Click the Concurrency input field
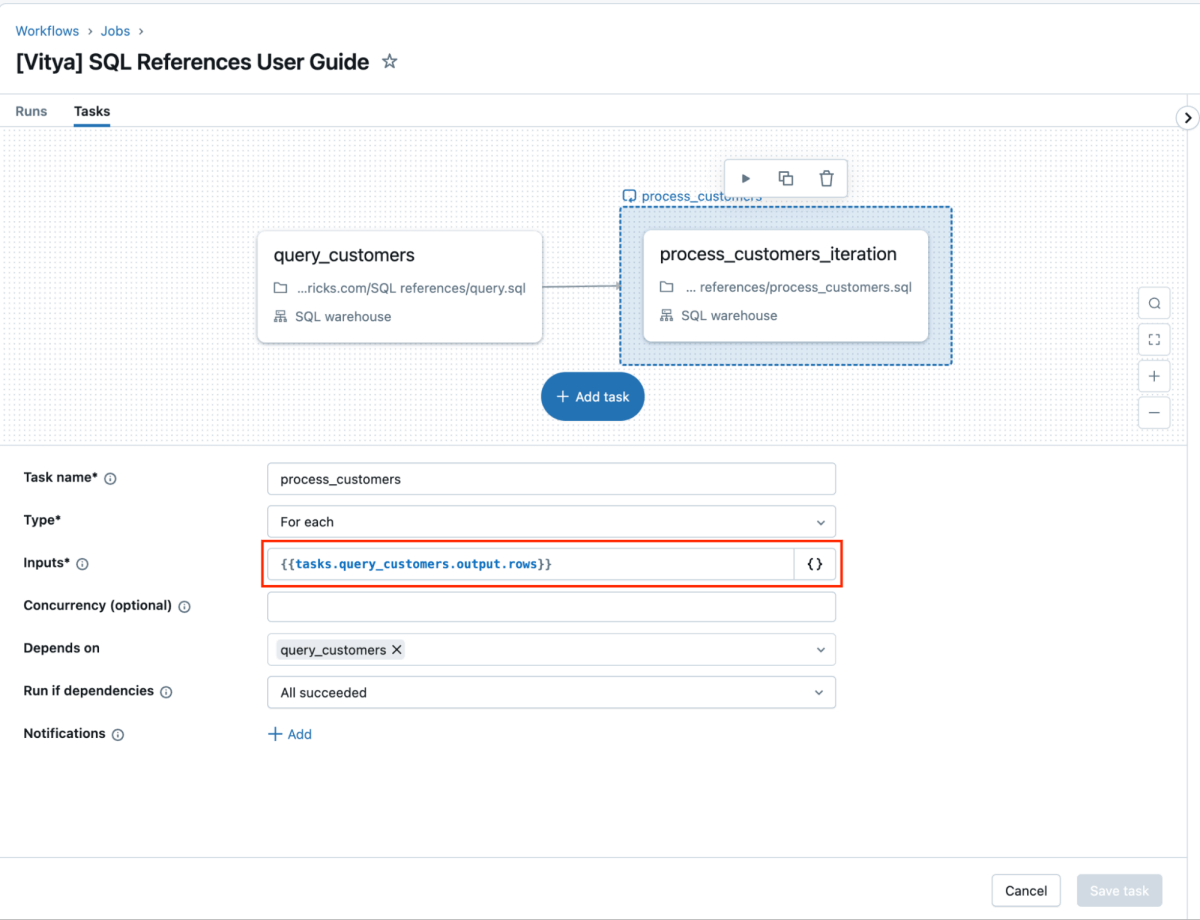1200x920 pixels. (x=551, y=607)
